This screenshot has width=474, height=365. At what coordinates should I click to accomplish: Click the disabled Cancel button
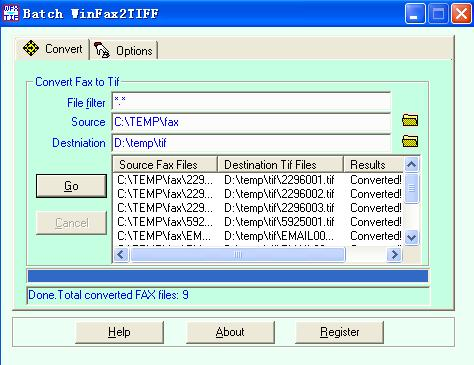point(71,223)
